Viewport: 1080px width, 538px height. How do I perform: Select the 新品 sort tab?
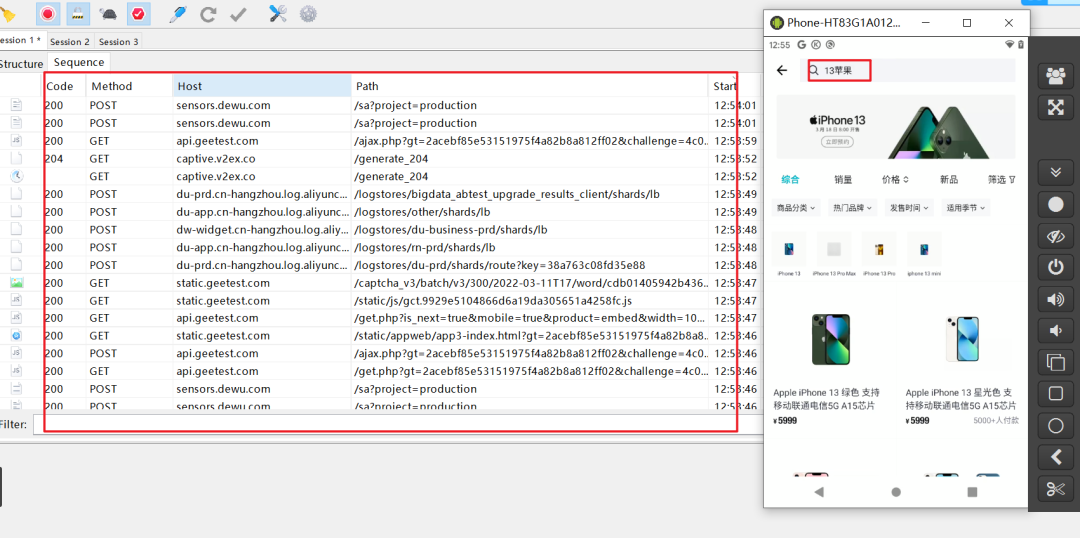[948, 180]
